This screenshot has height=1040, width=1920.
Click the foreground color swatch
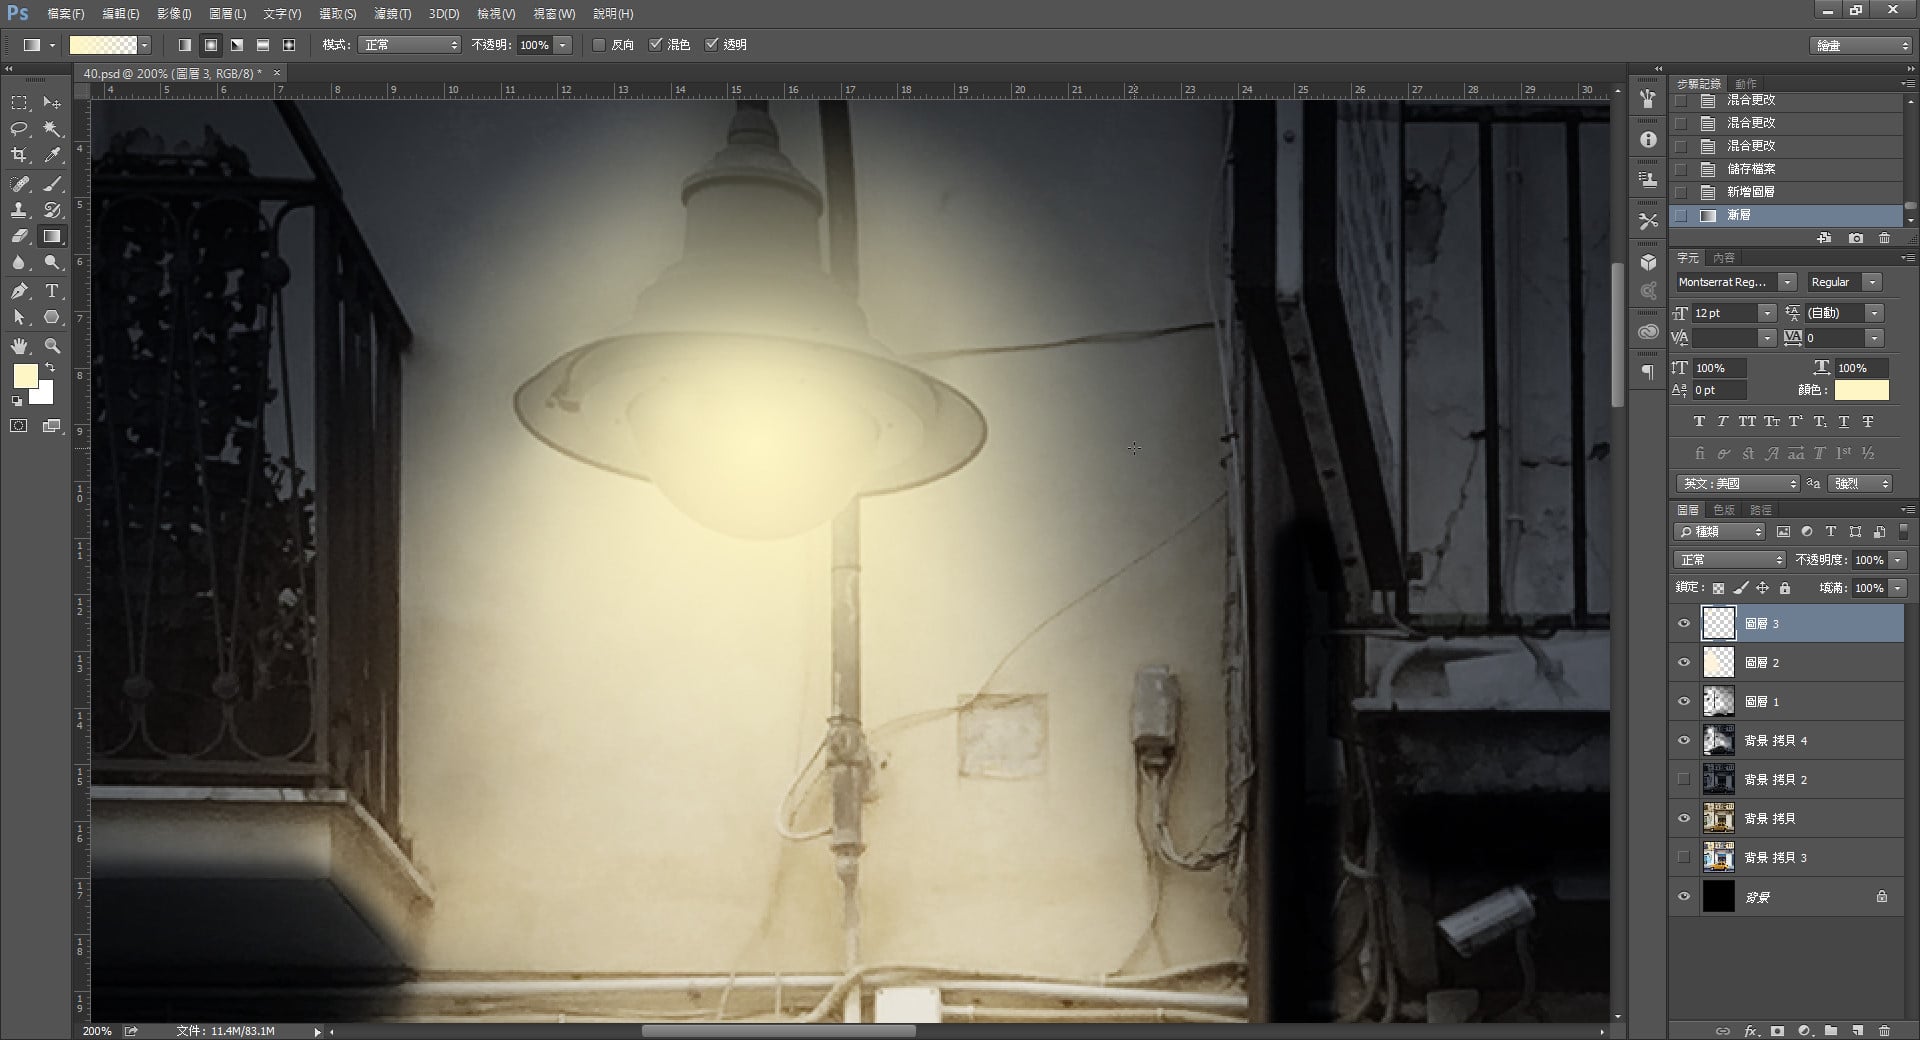pyautogui.click(x=25, y=376)
